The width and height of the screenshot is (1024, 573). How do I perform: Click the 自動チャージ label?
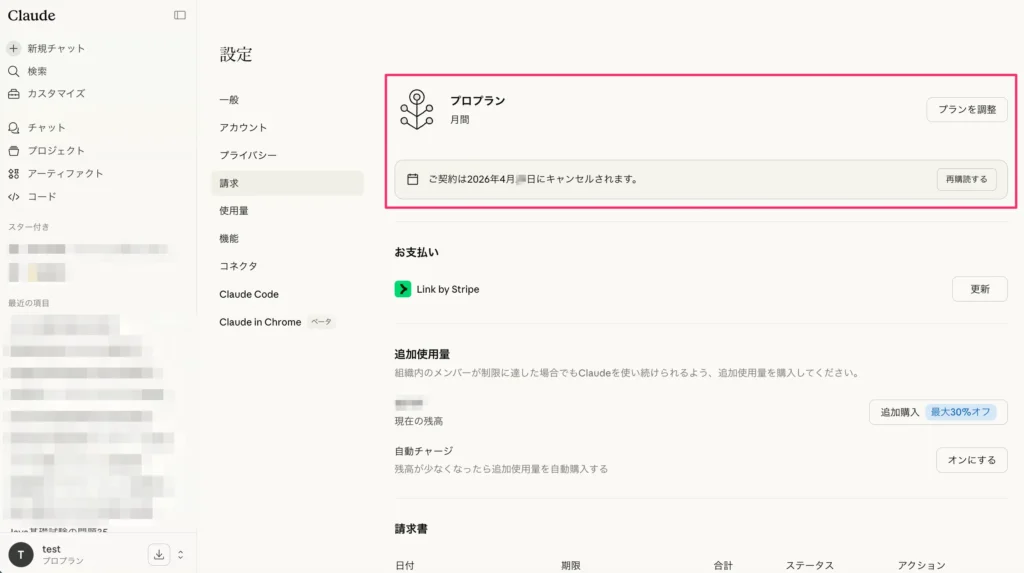pos(424,451)
